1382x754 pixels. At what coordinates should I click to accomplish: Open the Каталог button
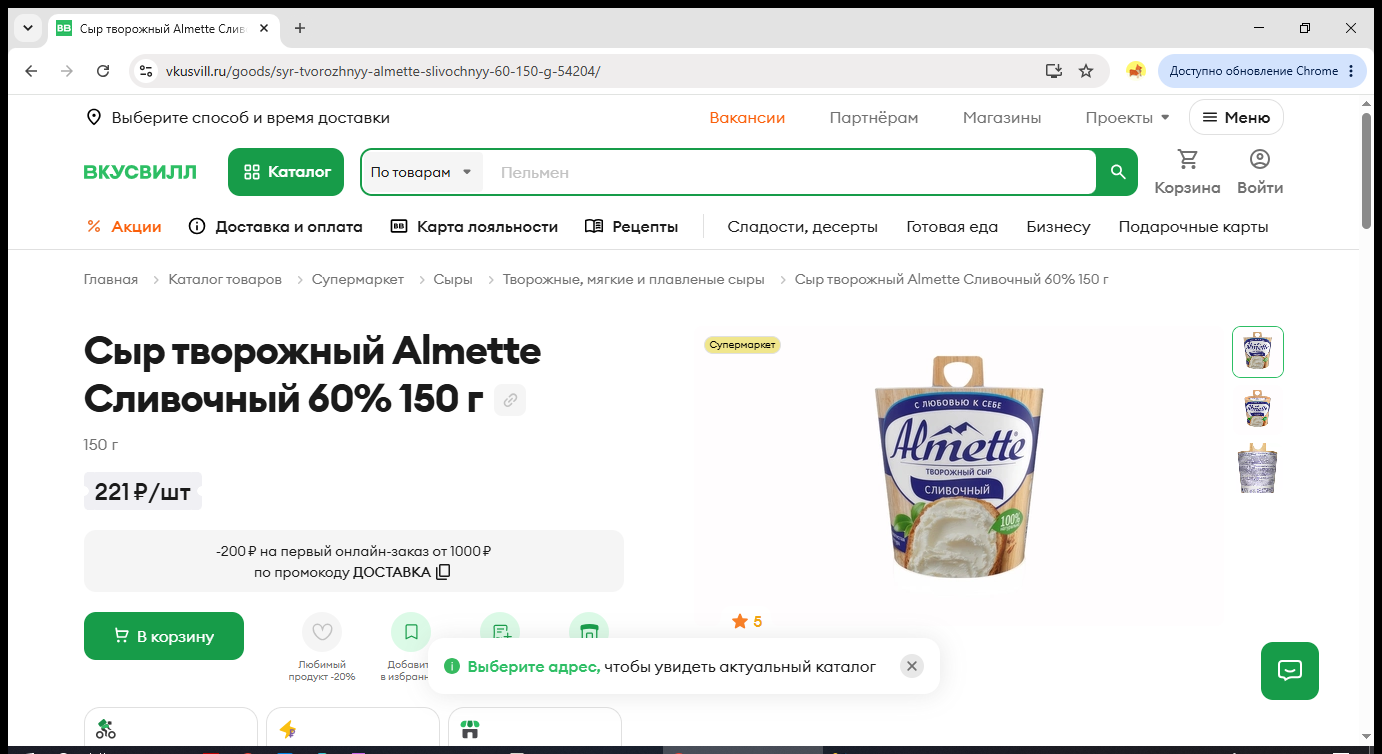point(286,172)
